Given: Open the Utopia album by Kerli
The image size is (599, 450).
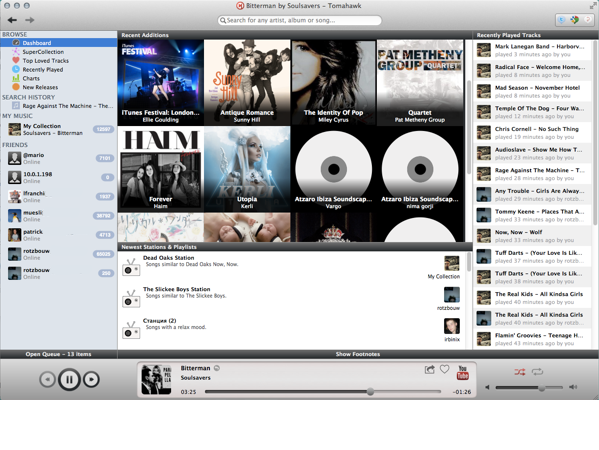Looking at the screenshot, I should (x=247, y=169).
